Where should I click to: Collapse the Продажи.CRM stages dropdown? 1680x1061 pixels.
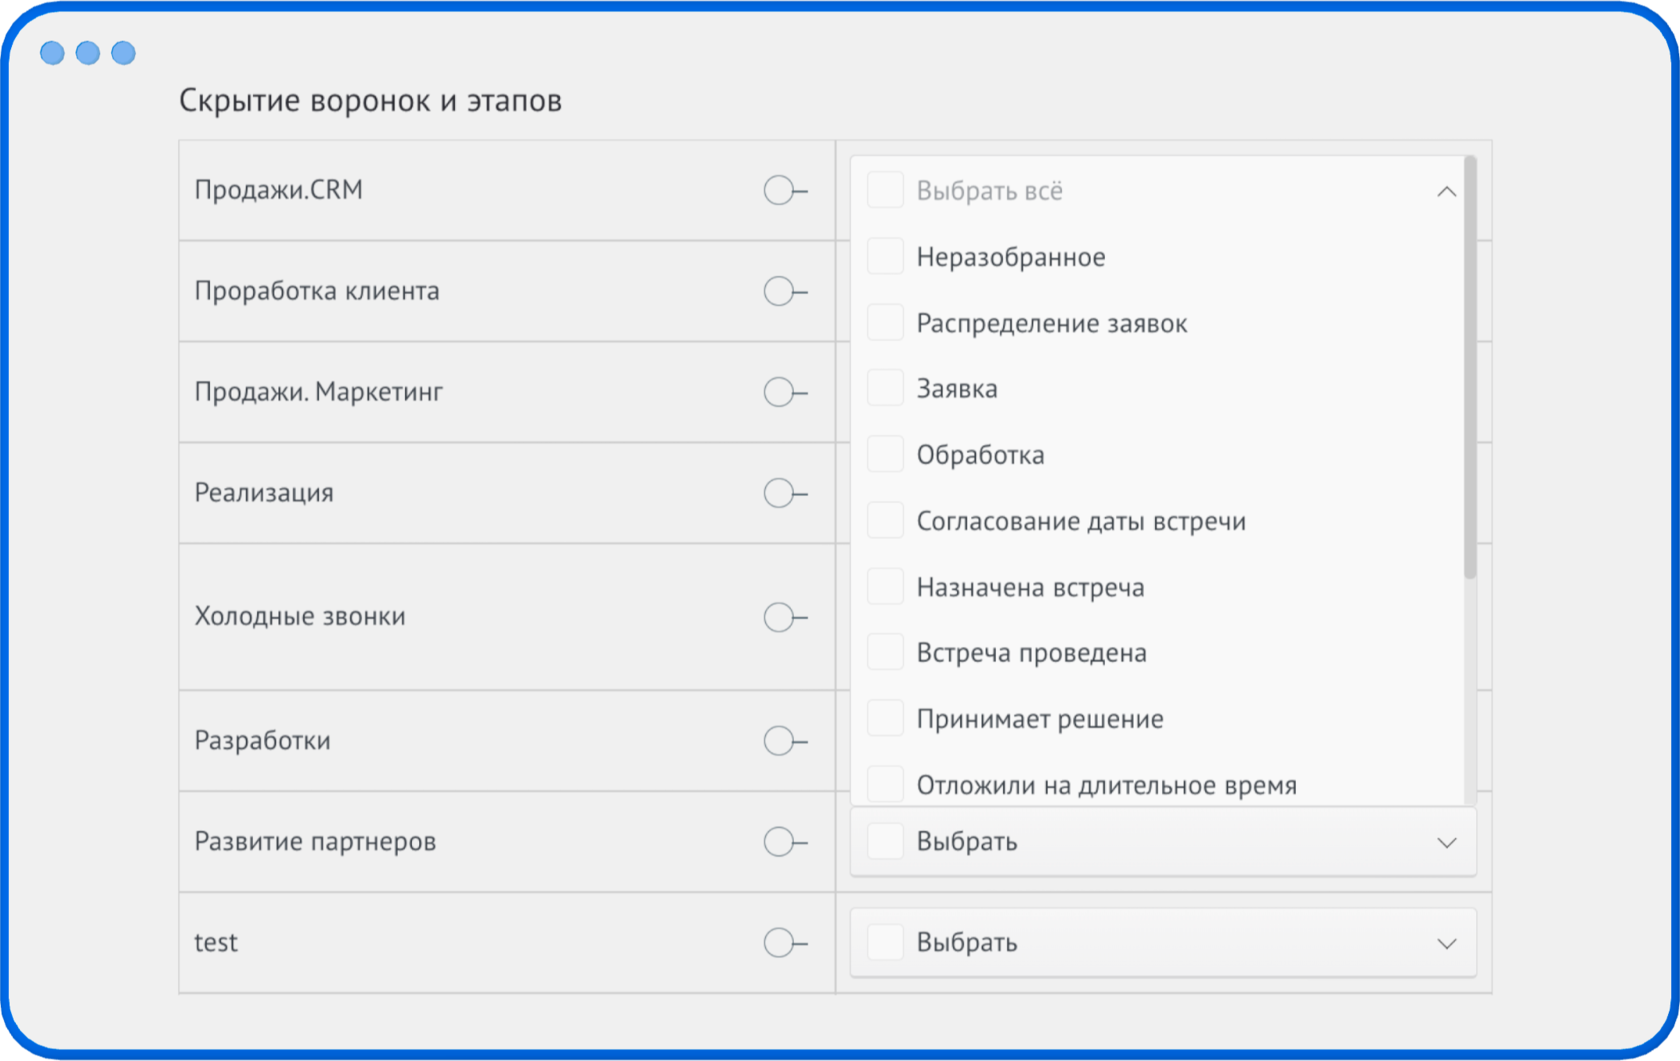point(1446,190)
